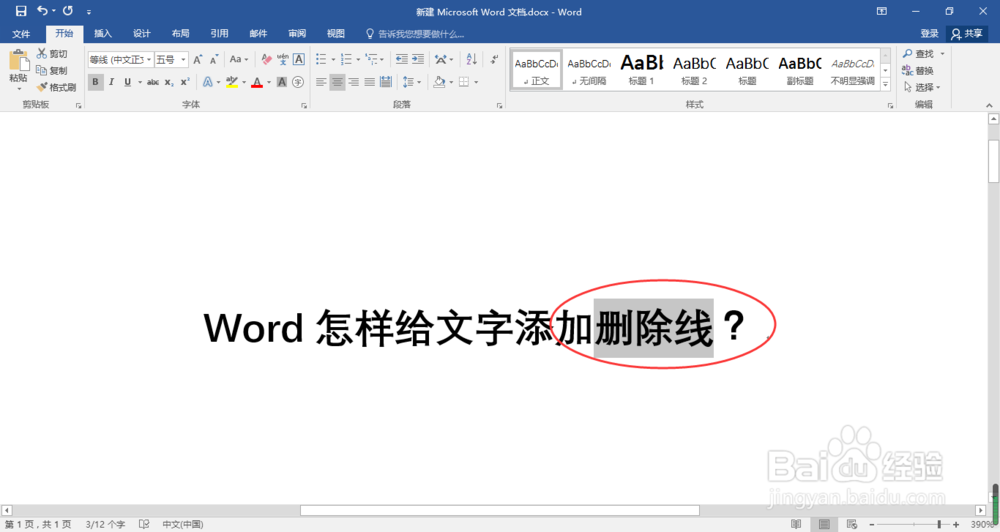Apply text effects (outlined A) button
1000x532 pixels.
coord(208,82)
